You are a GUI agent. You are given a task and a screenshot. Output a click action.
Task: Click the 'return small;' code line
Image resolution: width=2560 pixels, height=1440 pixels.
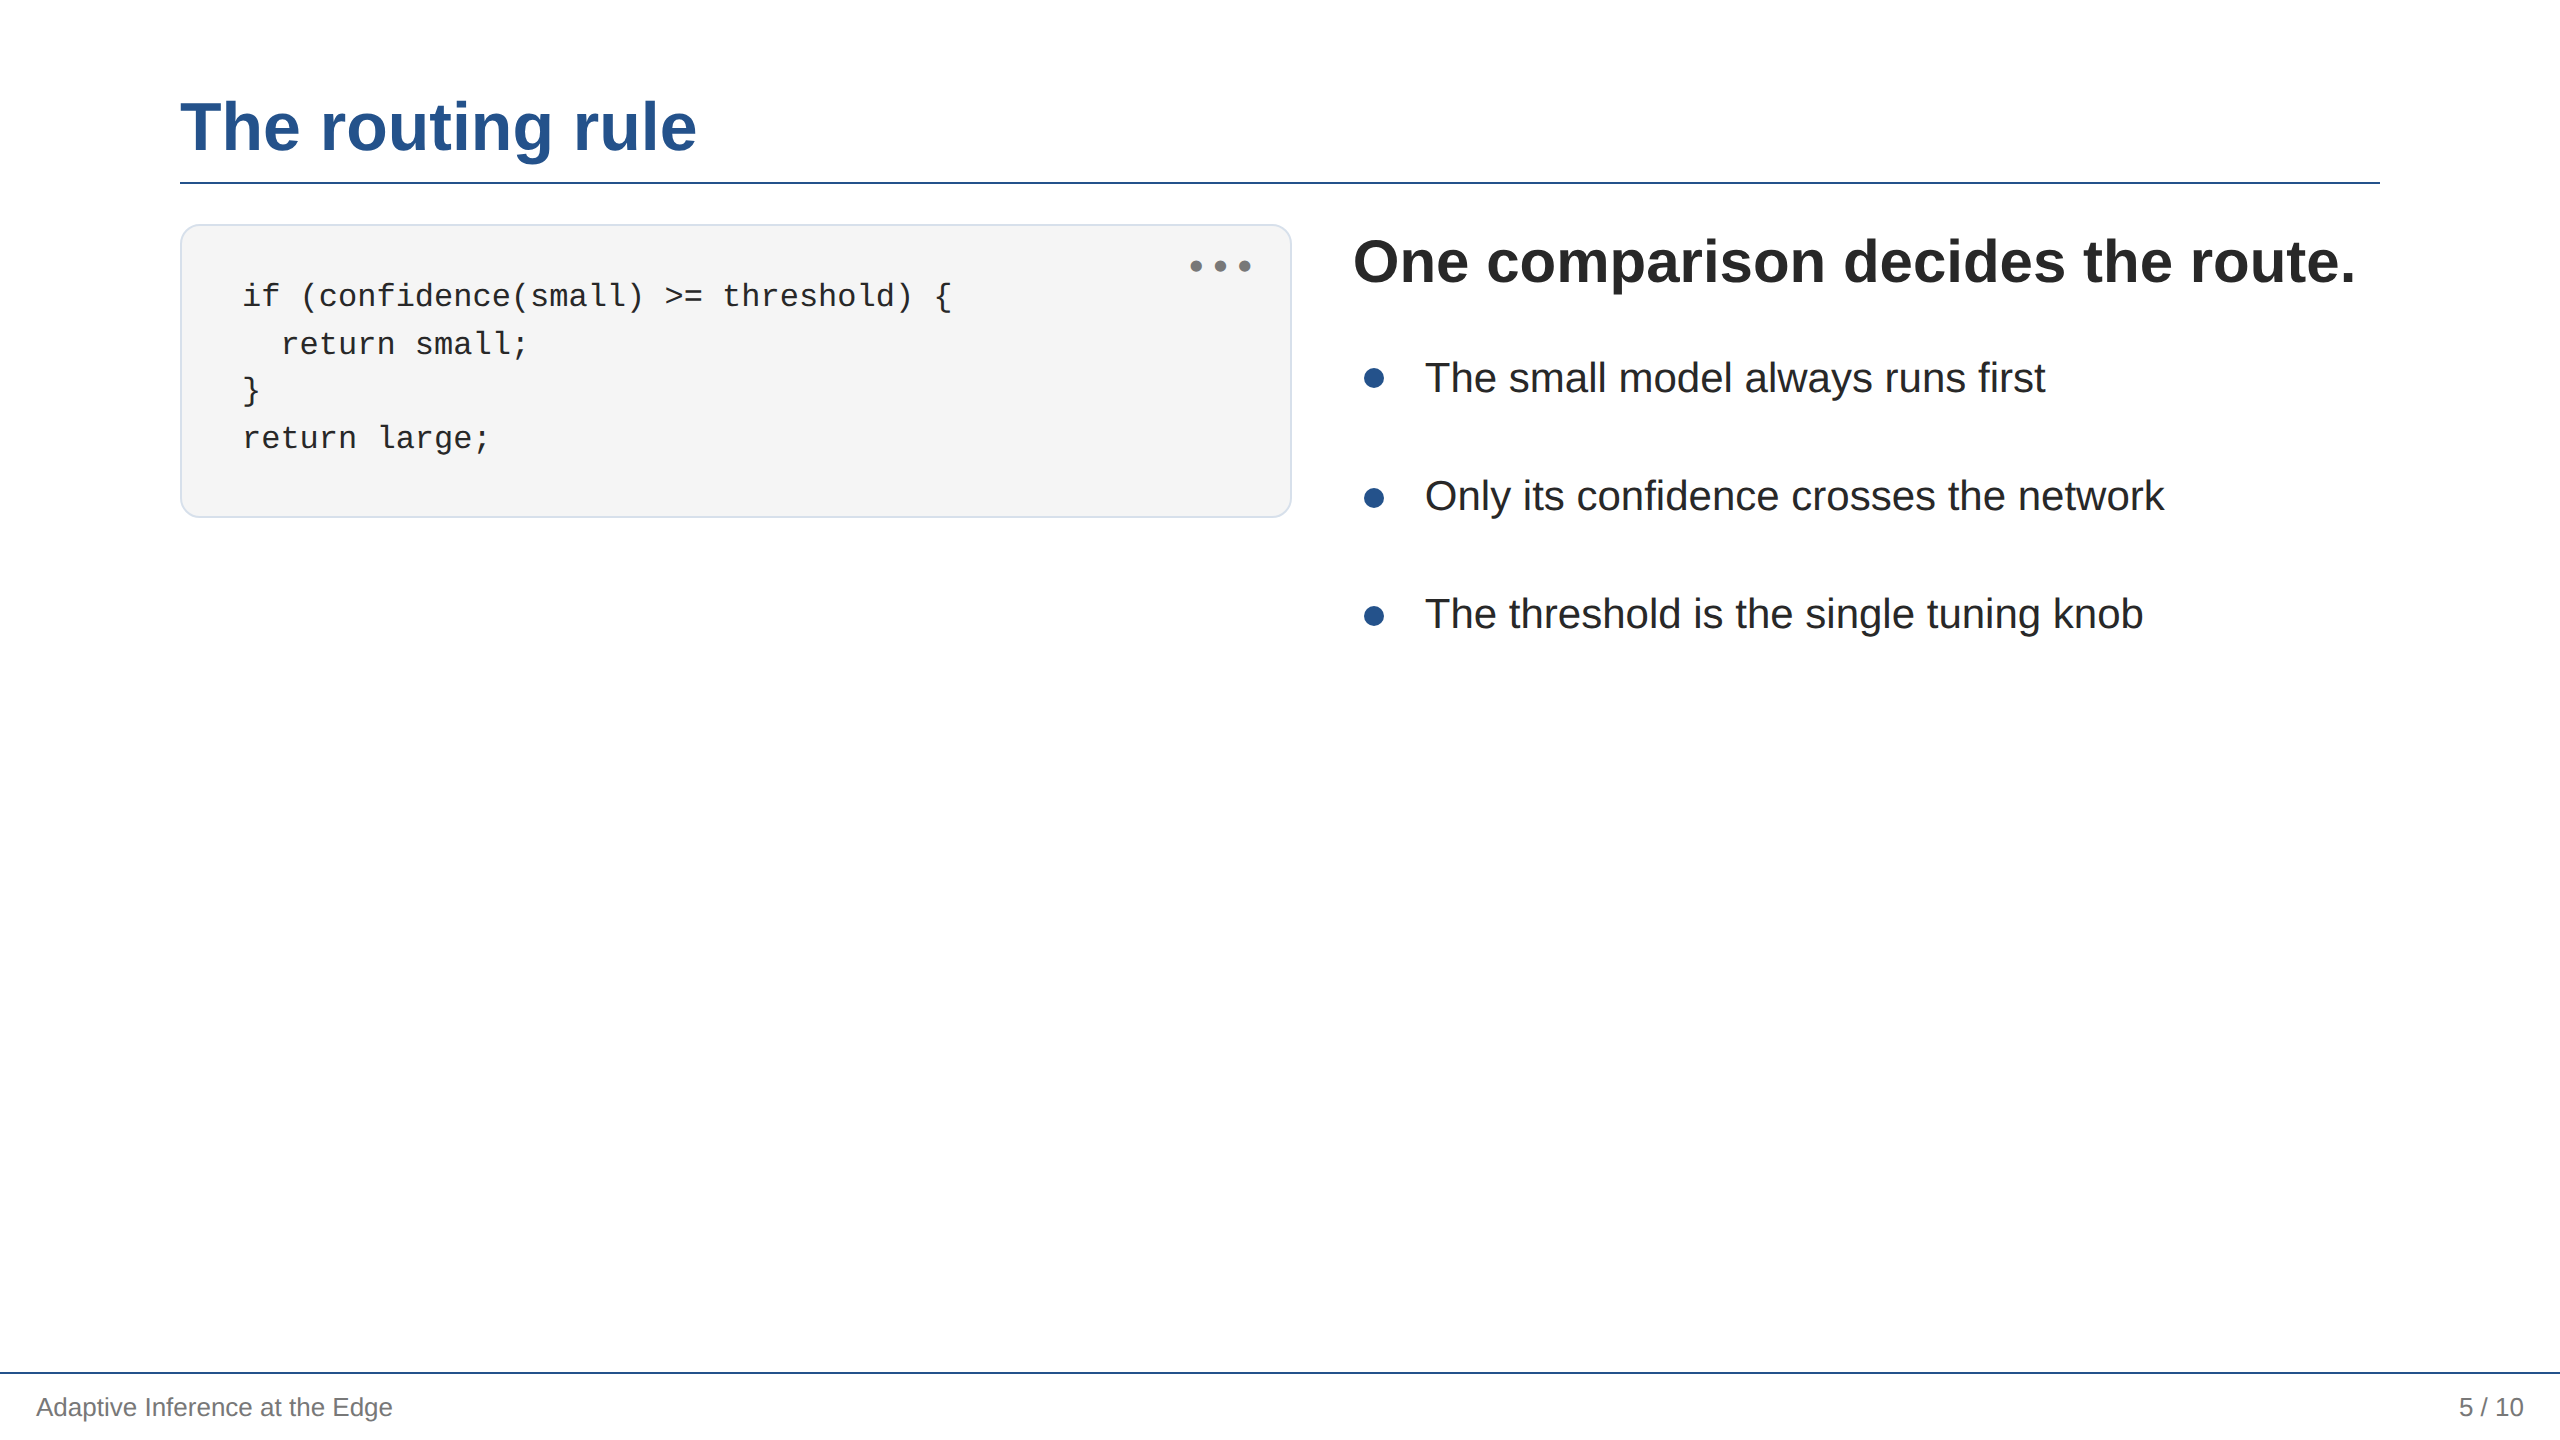pos(403,344)
